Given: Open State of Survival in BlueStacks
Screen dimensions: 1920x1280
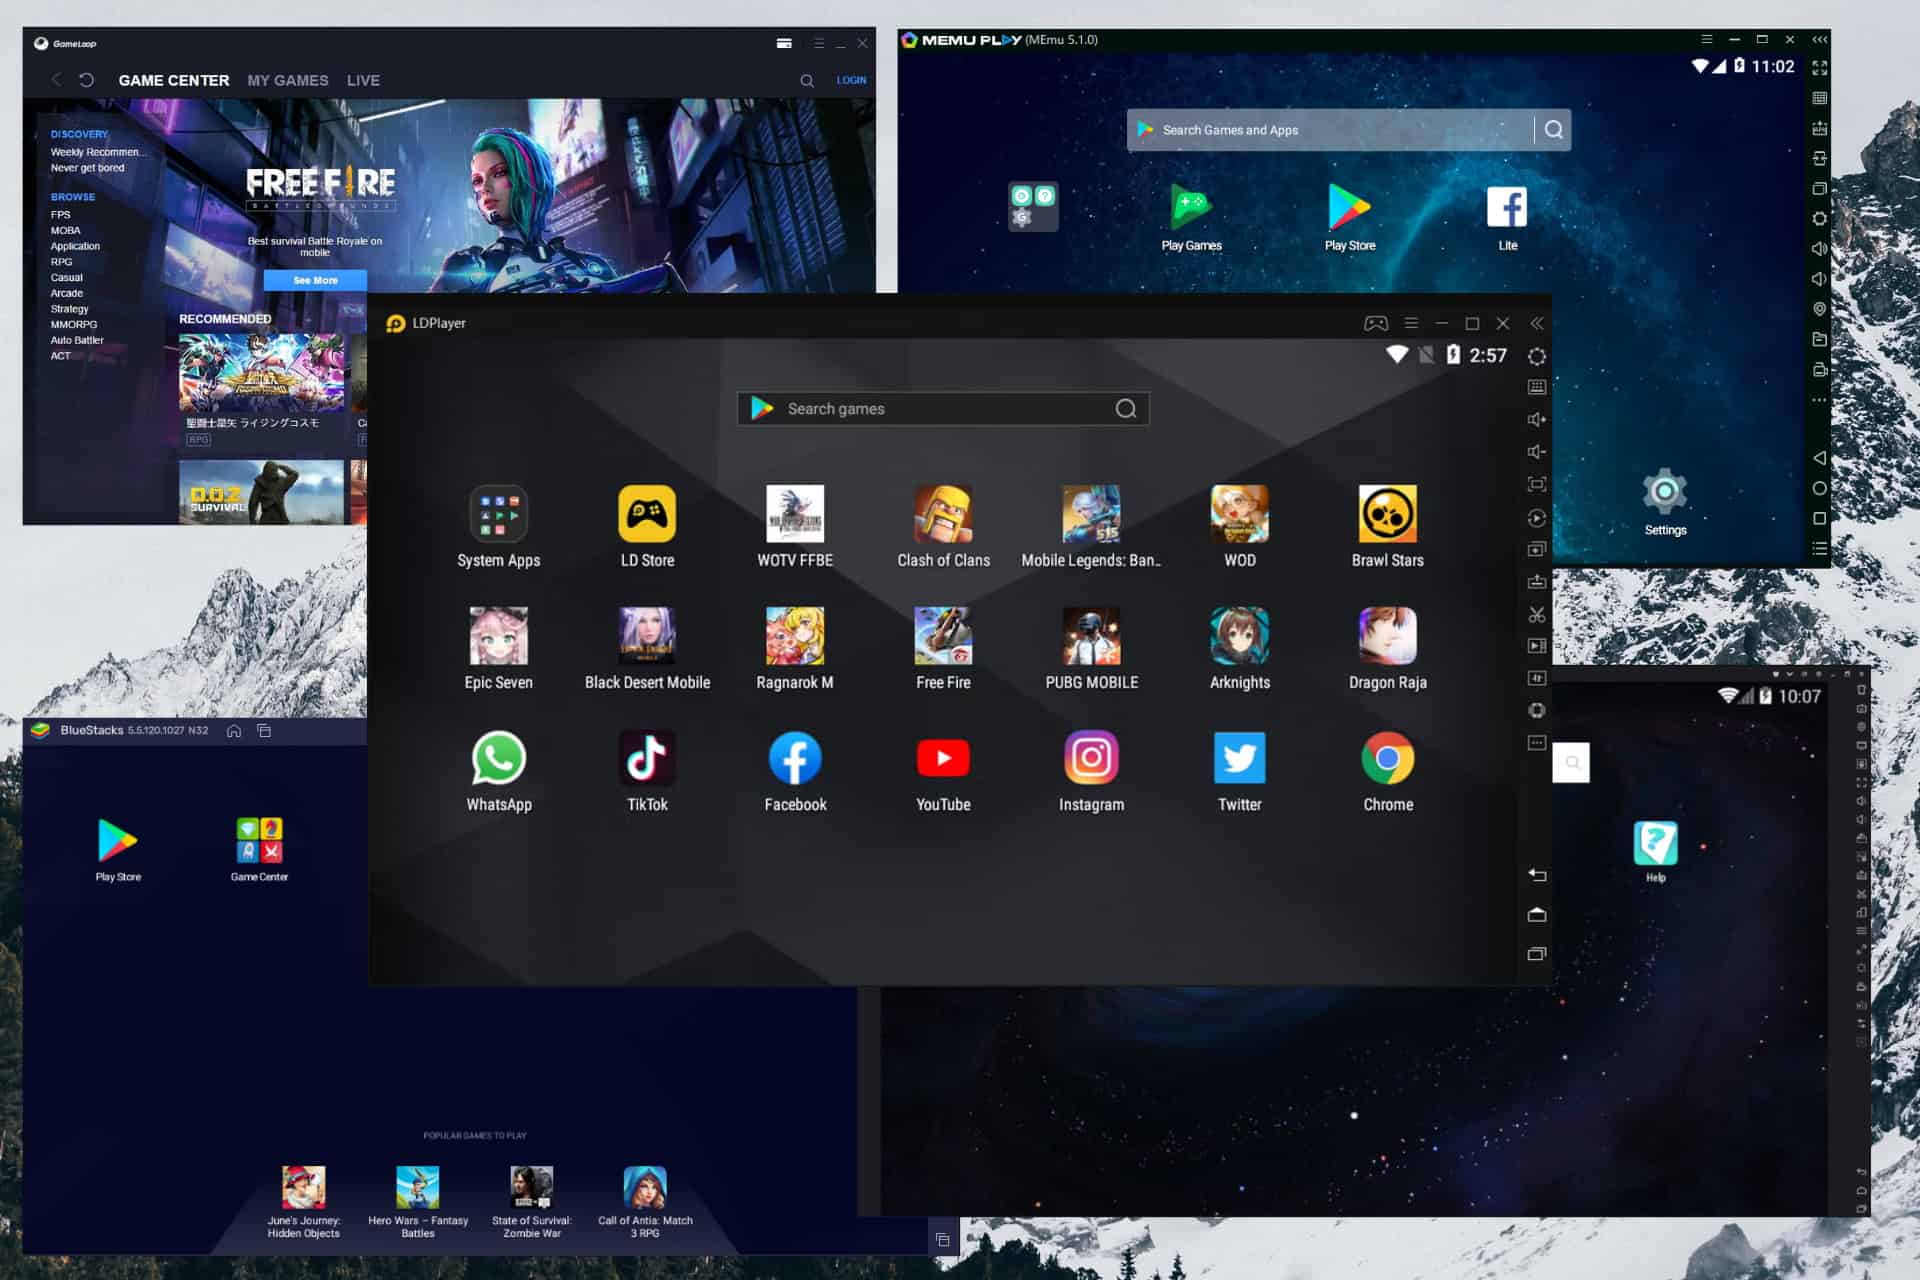Looking at the screenshot, I should [531, 1187].
